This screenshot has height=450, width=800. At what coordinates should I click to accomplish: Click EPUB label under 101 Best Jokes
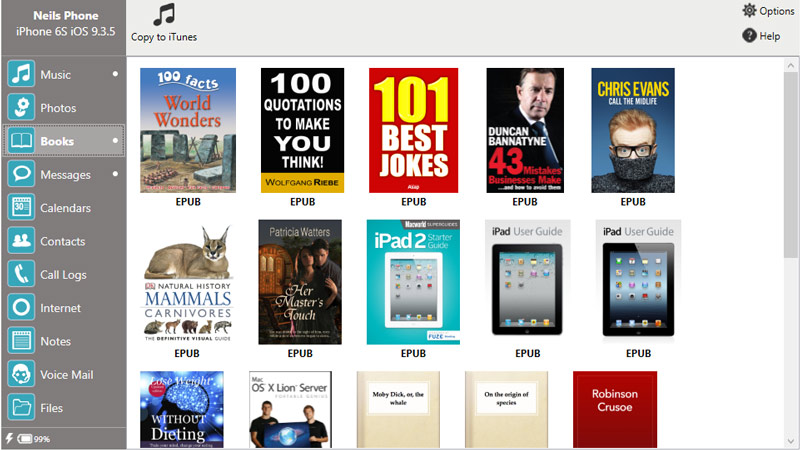[414, 202]
